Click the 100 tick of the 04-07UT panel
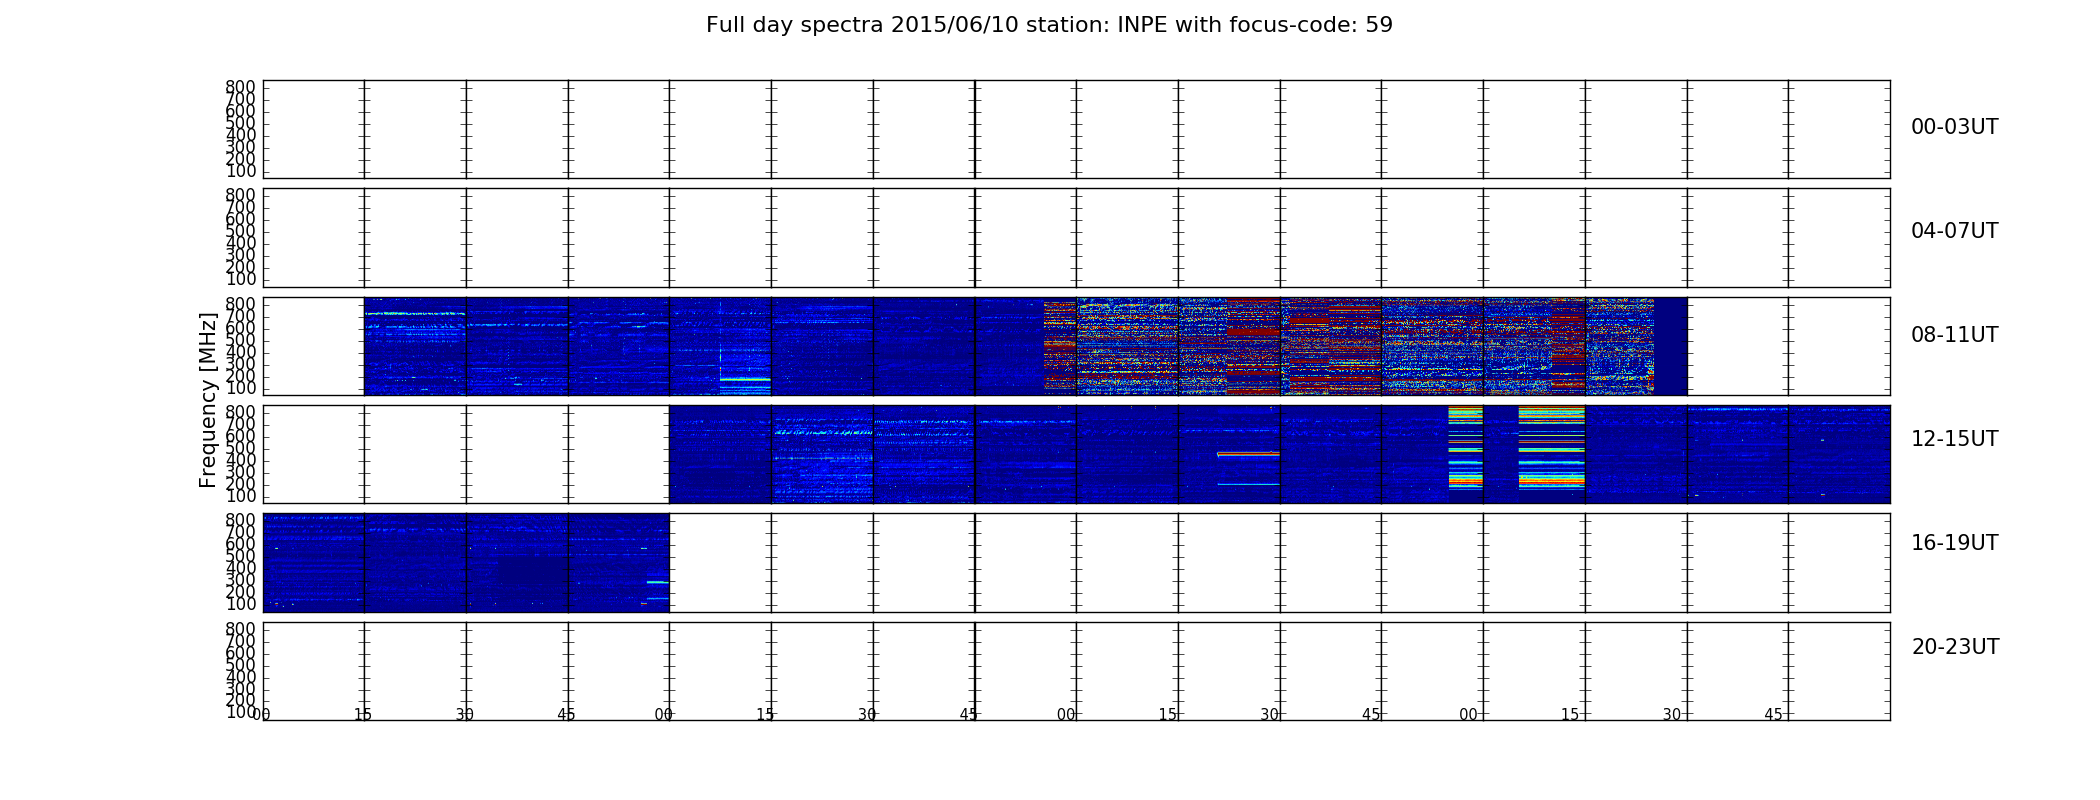Viewport: 2100px width, 800px height. pyautogui.click(x=240, y=279)
